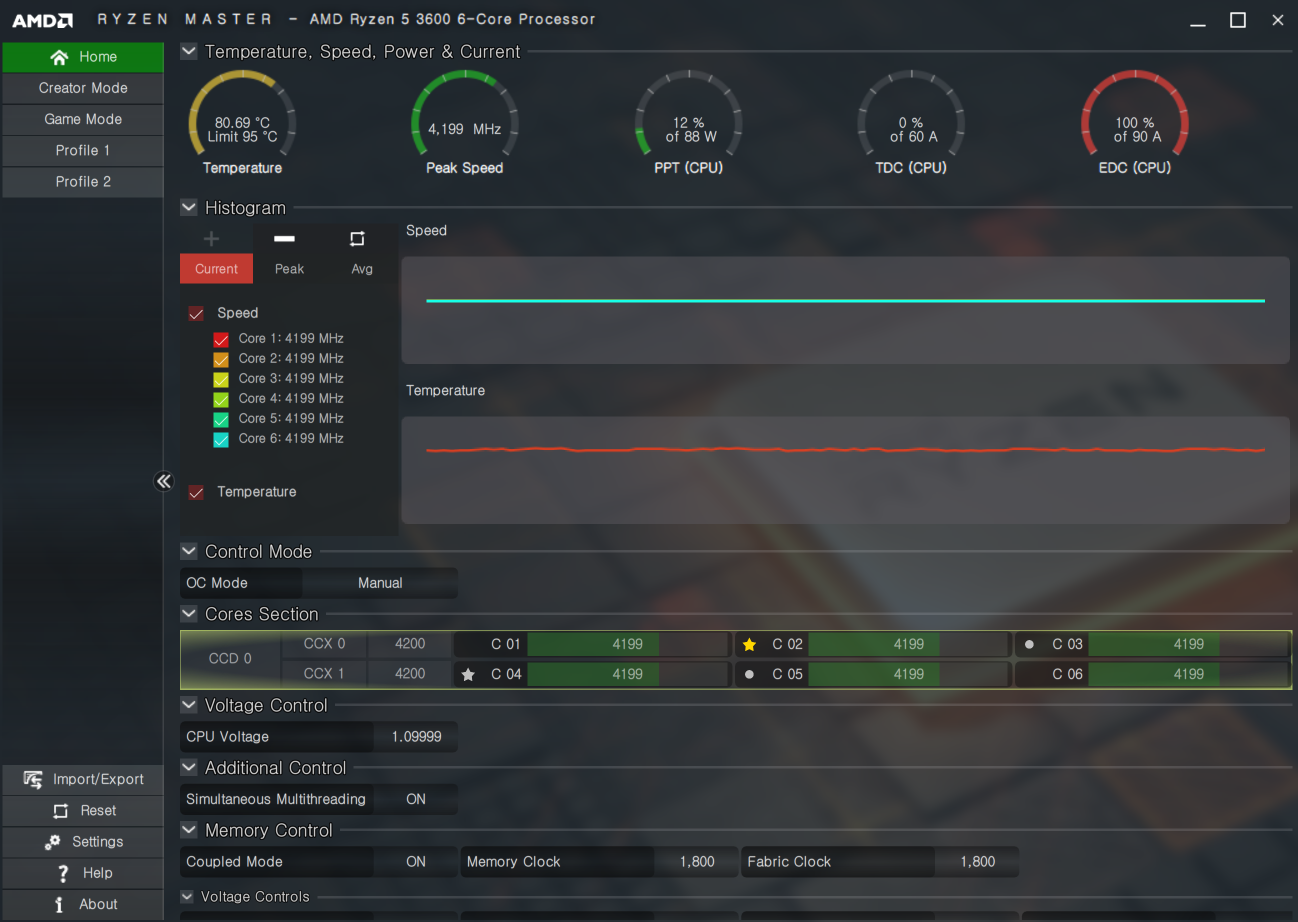This screenshot has height=922, width=1298.
Task: Toggle Core 1 speed checkbox
Action: click(221, 339)
